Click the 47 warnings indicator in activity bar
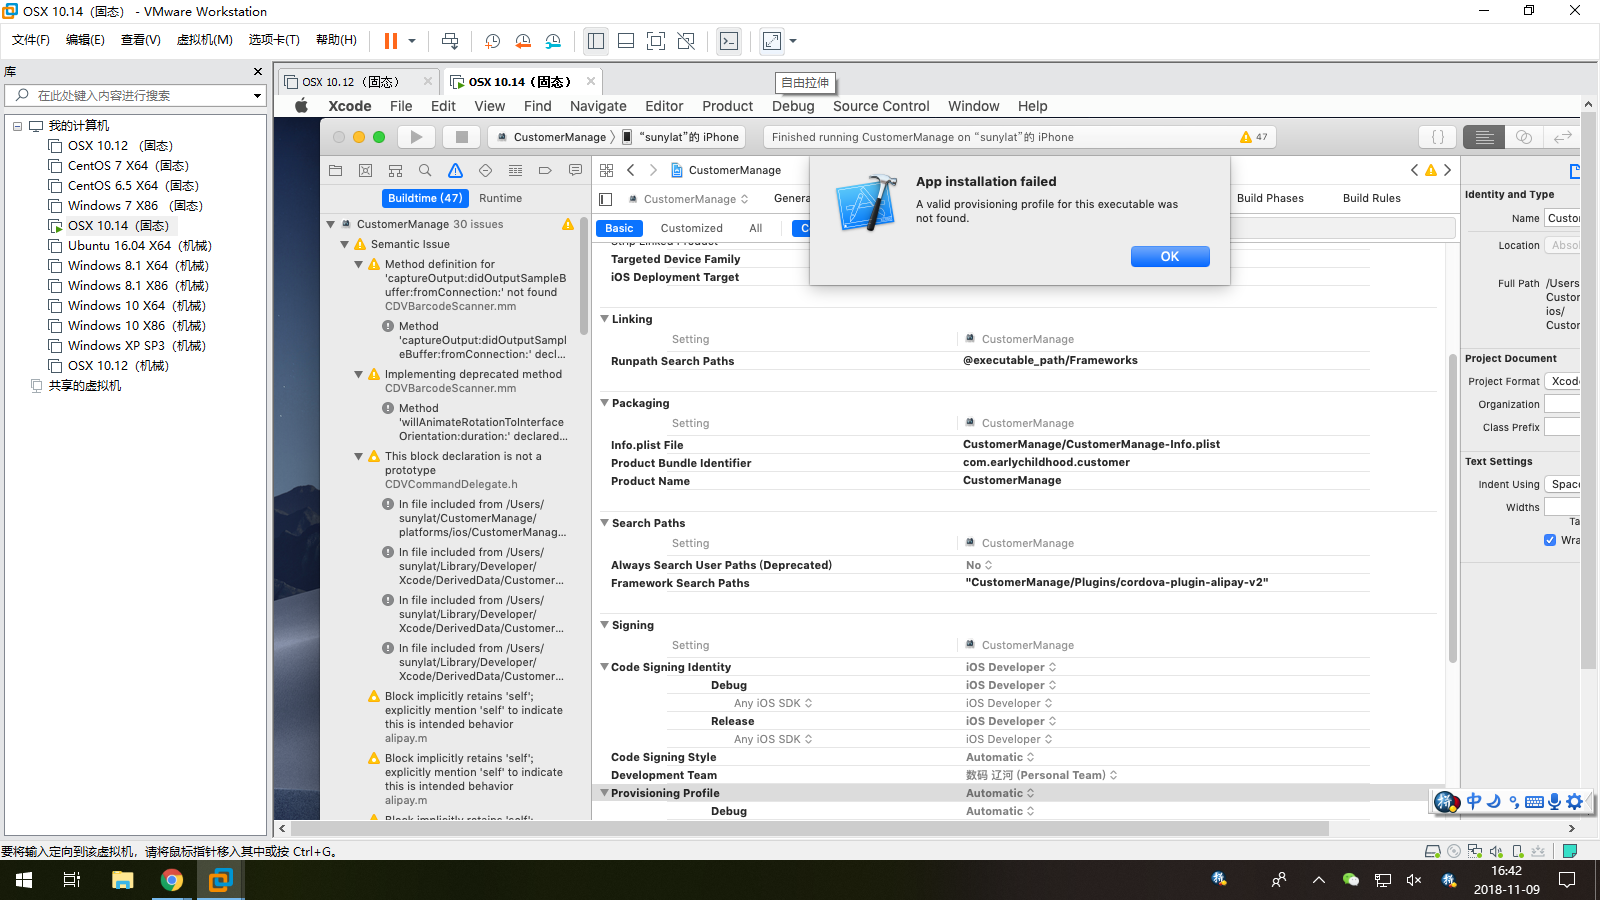 1254,137
